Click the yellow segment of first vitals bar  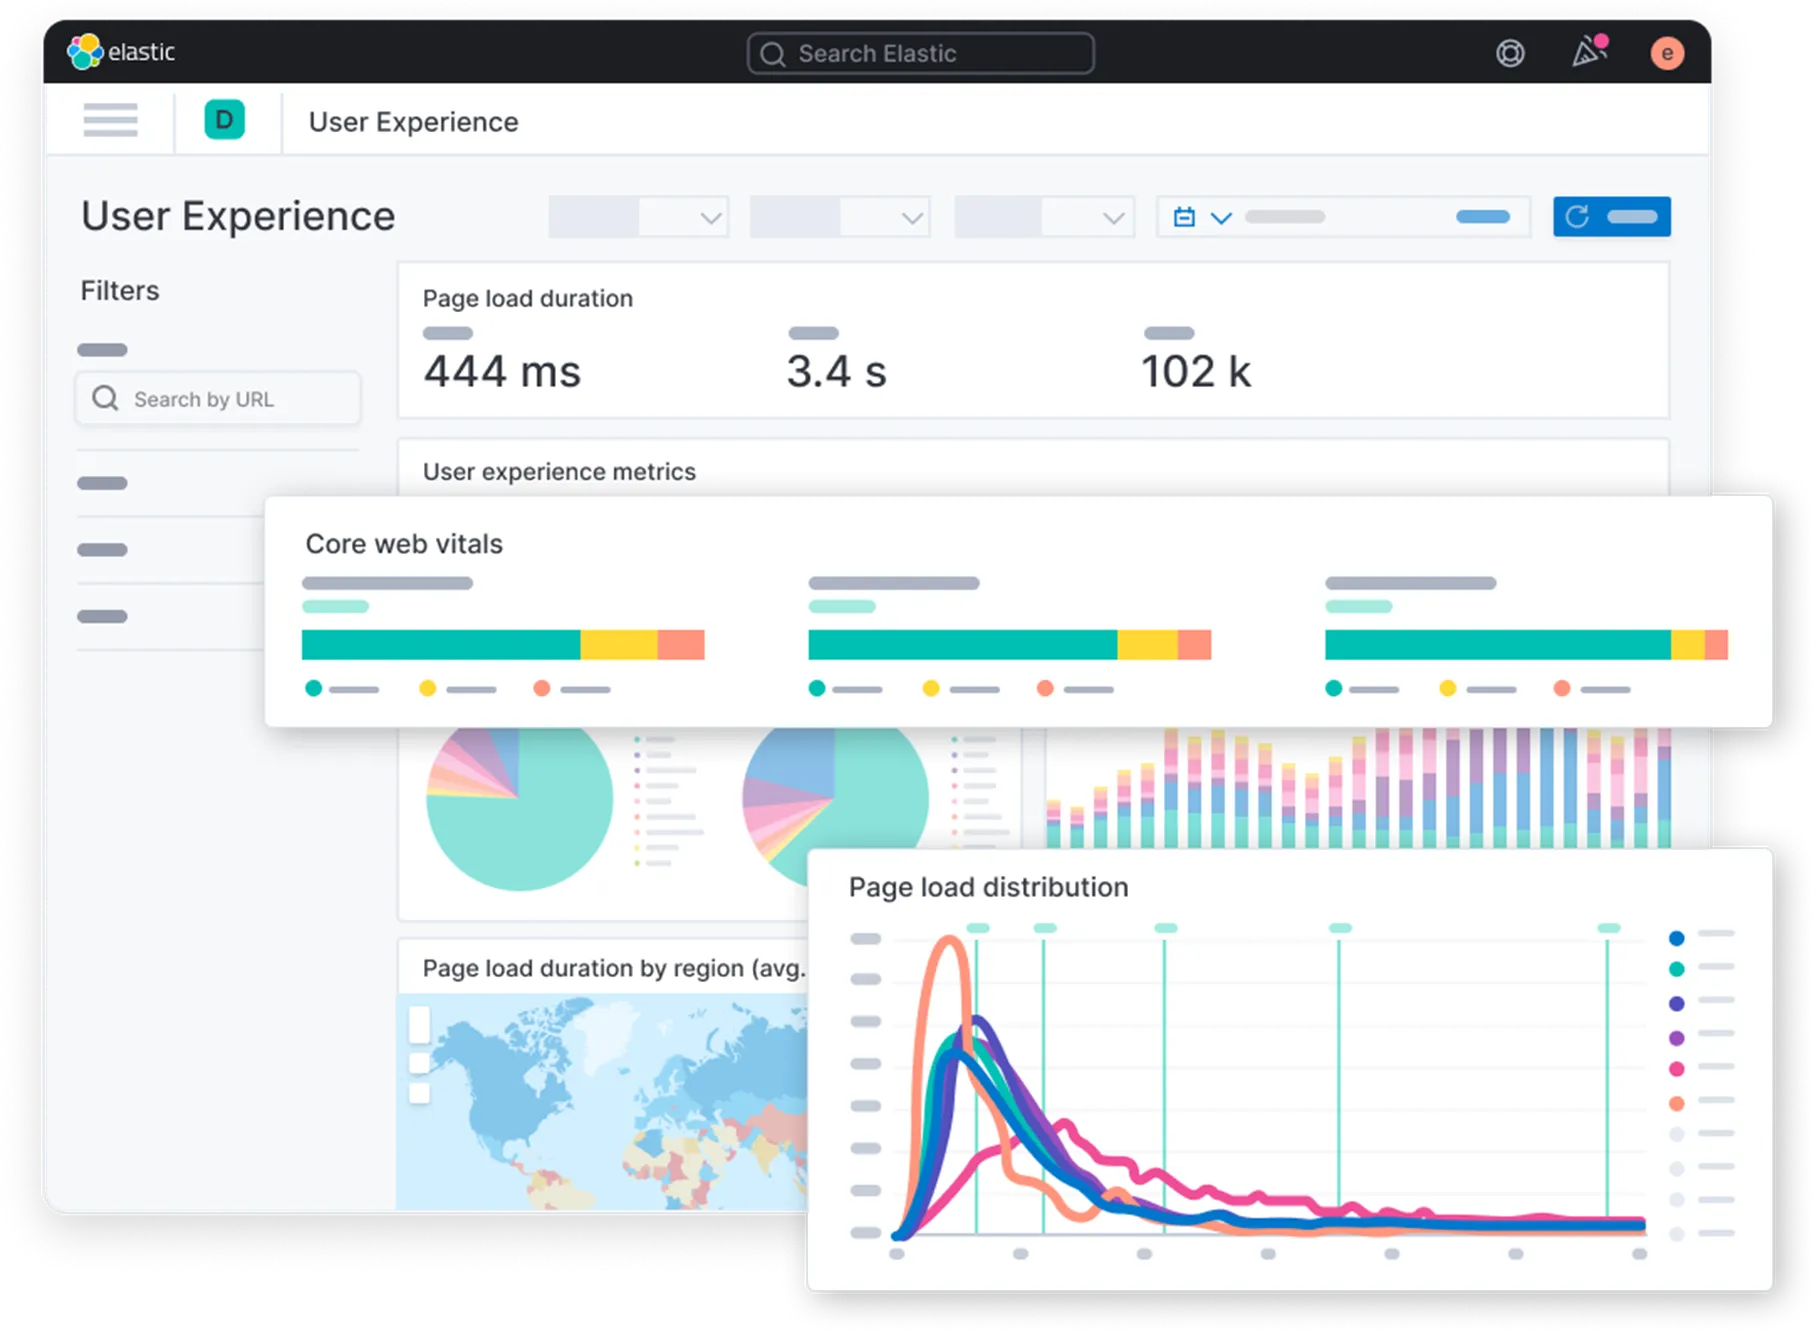619,645
